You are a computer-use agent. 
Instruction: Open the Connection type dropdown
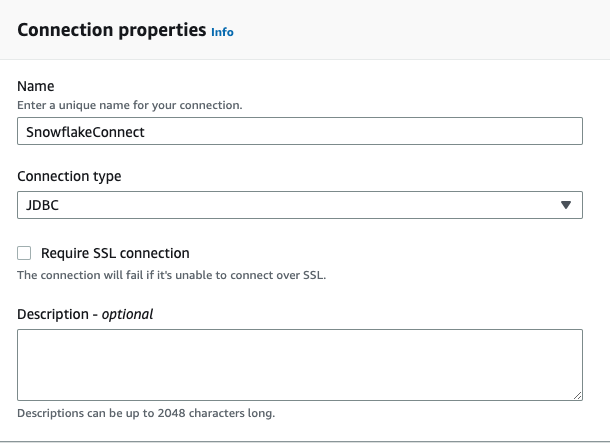pyautogui.click(x=300, y=205)
